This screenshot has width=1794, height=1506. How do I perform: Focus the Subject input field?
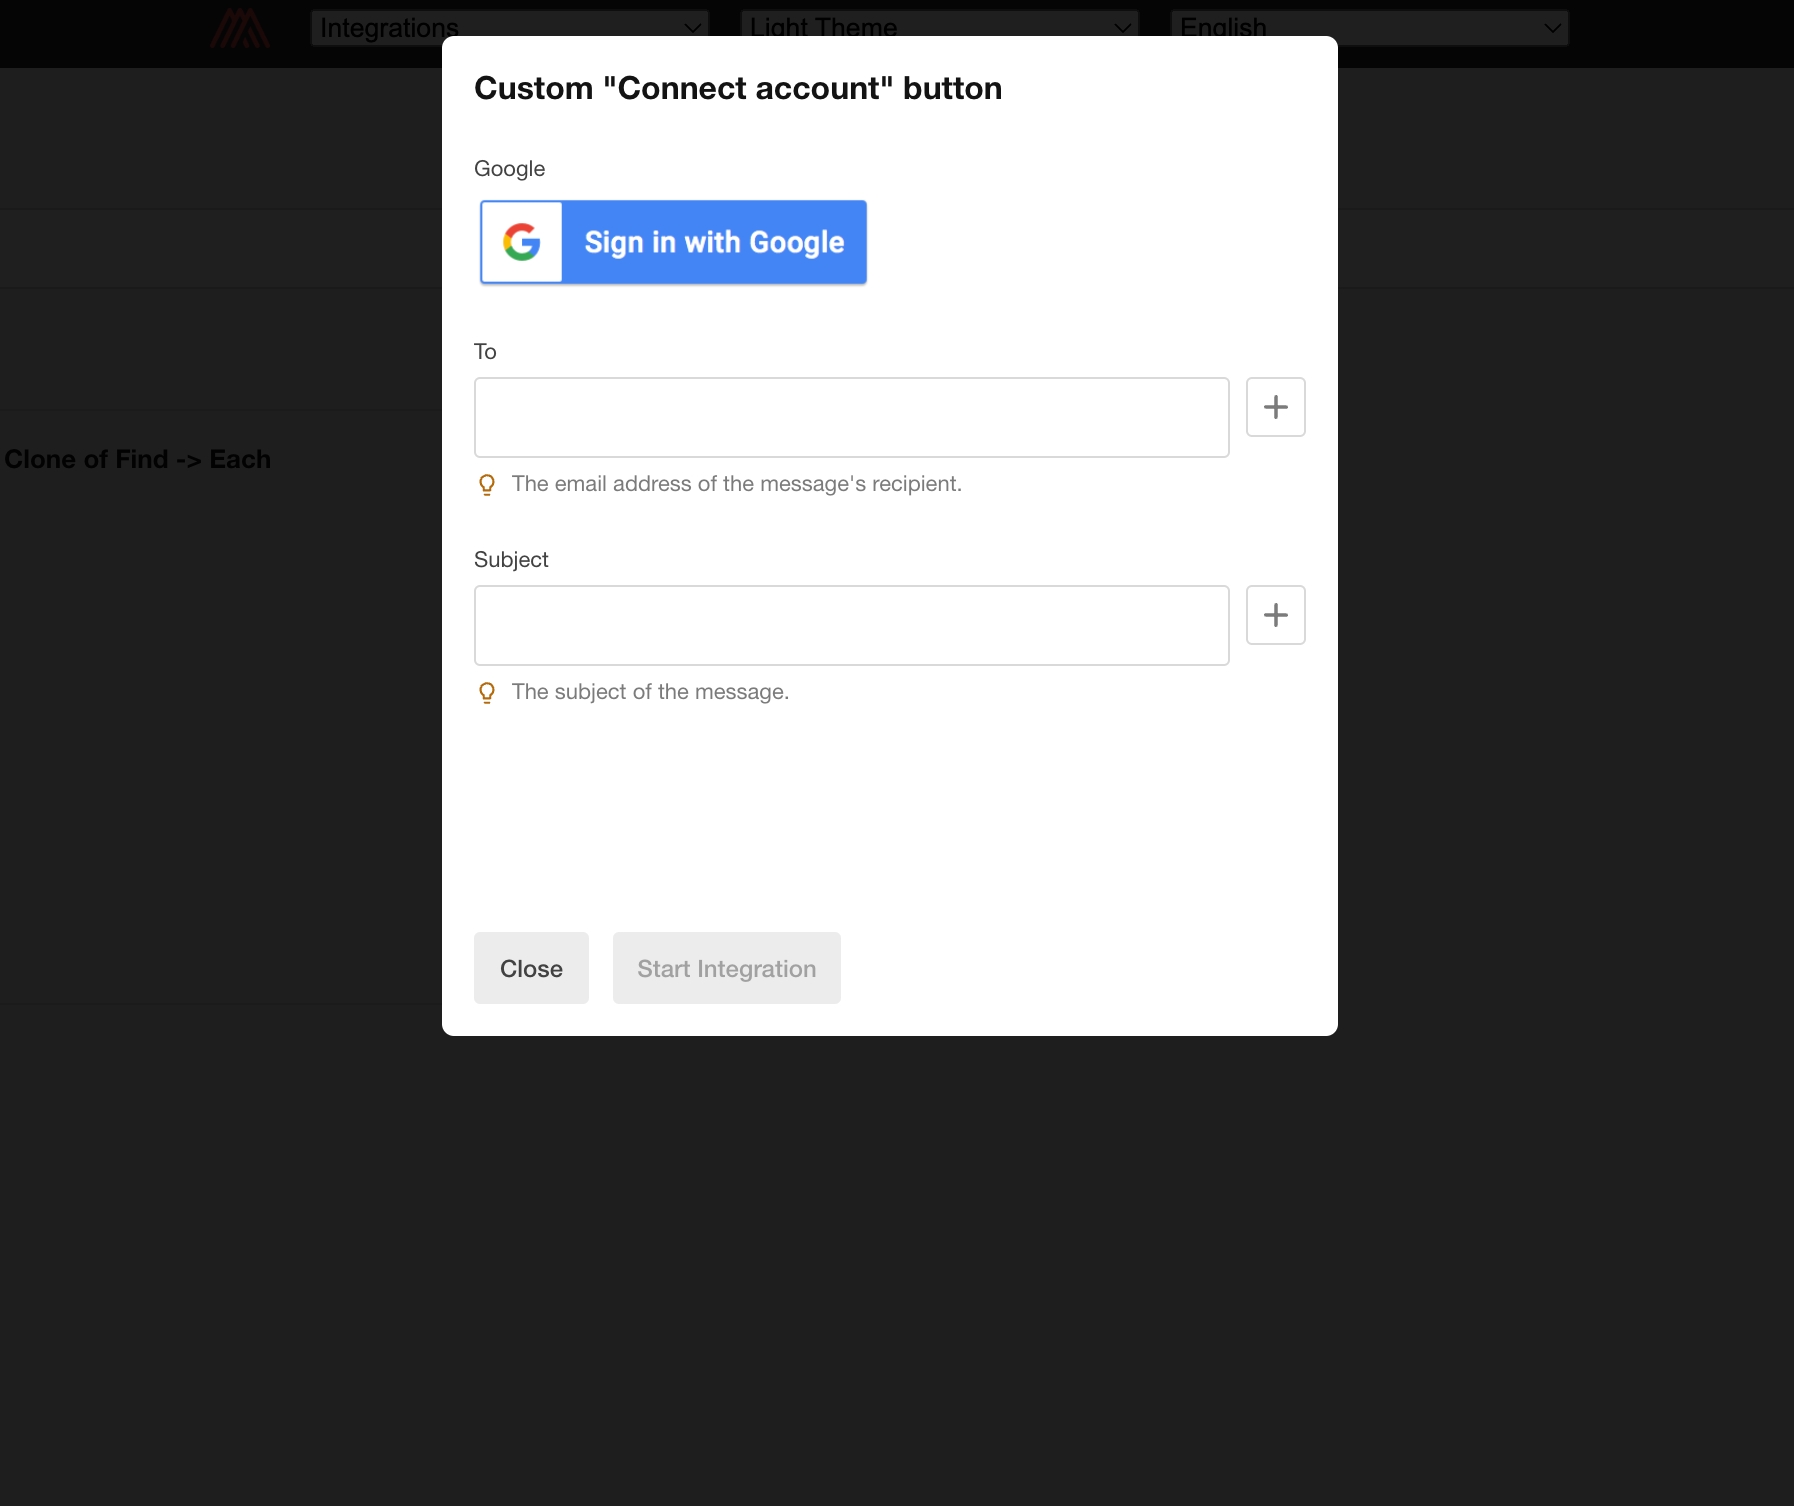[851, 625]
